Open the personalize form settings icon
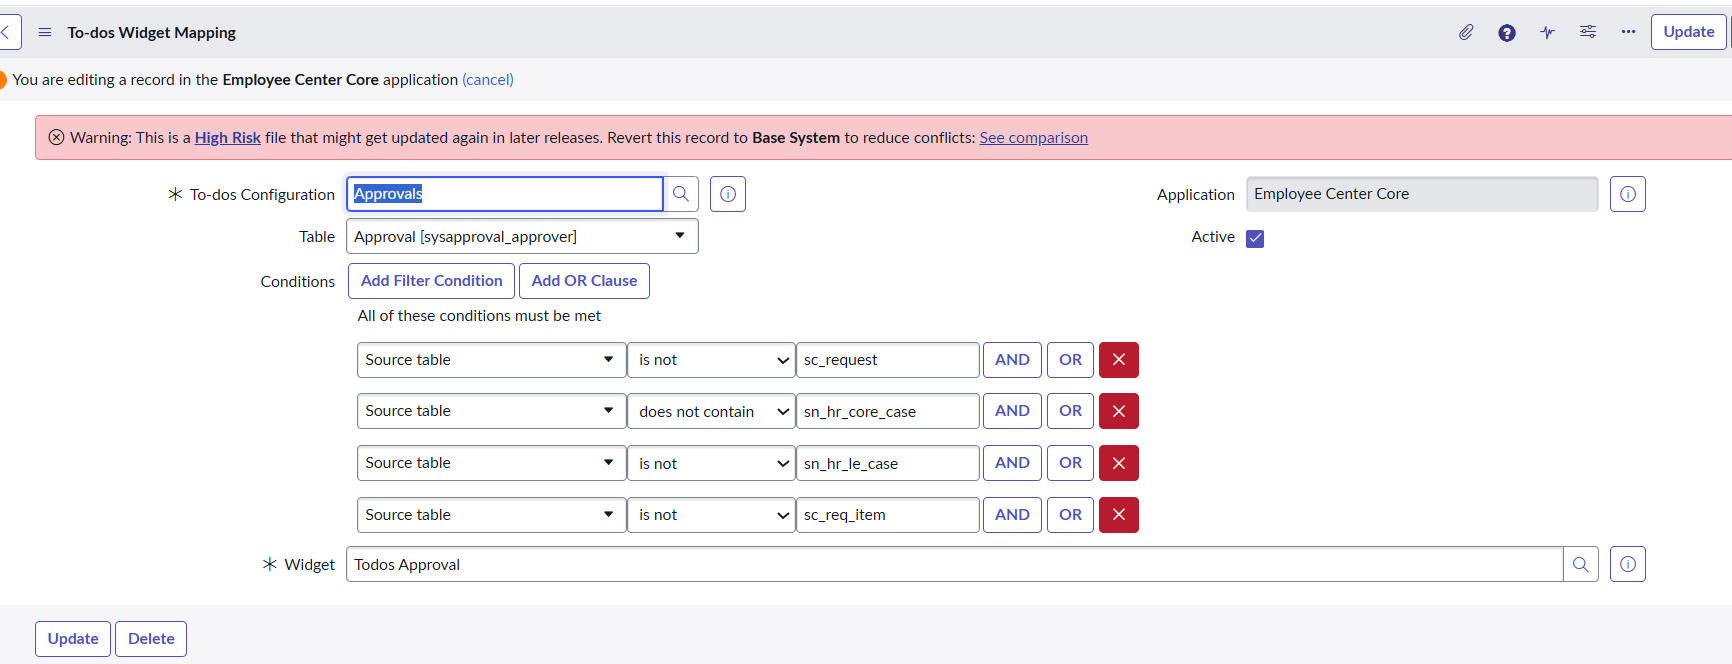This screenshot has height=664, width=1732. (1587, 32)
